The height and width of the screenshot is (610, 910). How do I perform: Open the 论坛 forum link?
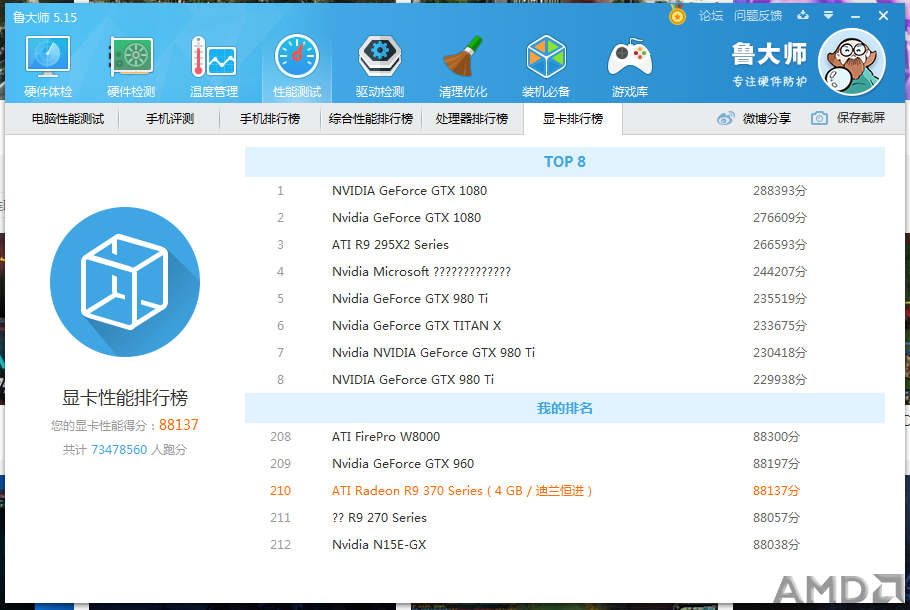[711, 16]
